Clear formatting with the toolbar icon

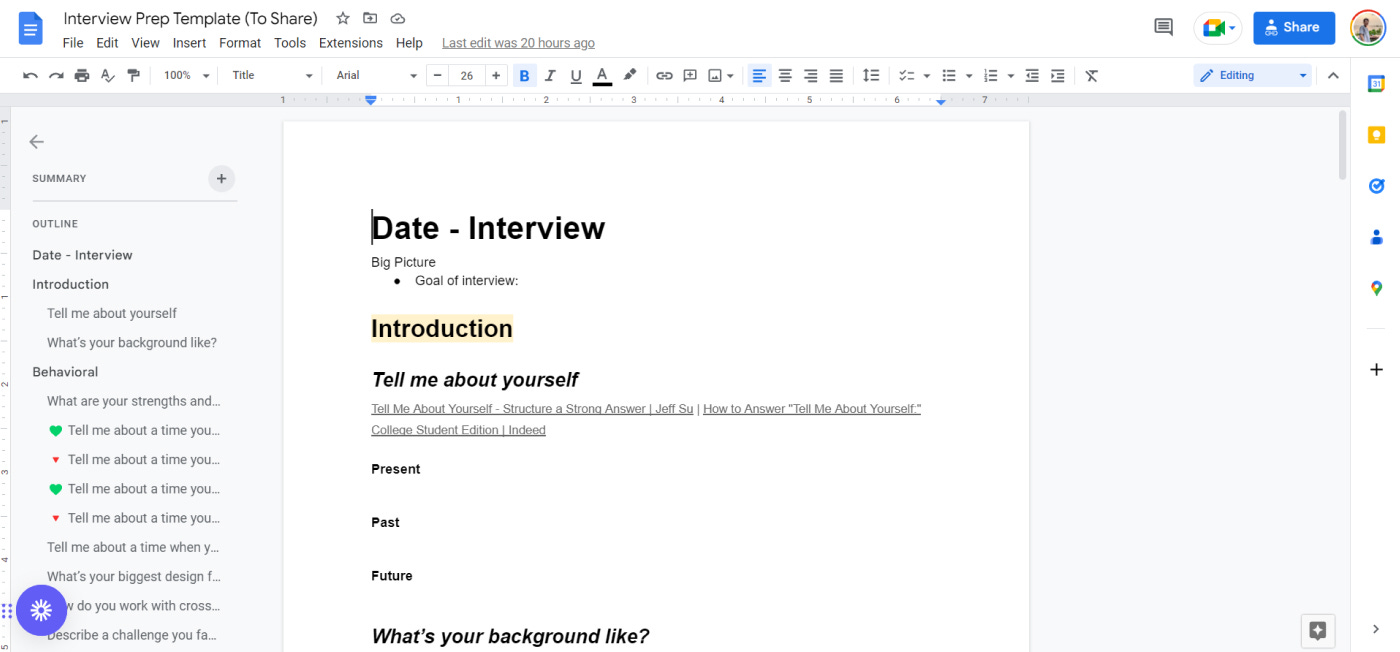tap(1091, 75)
